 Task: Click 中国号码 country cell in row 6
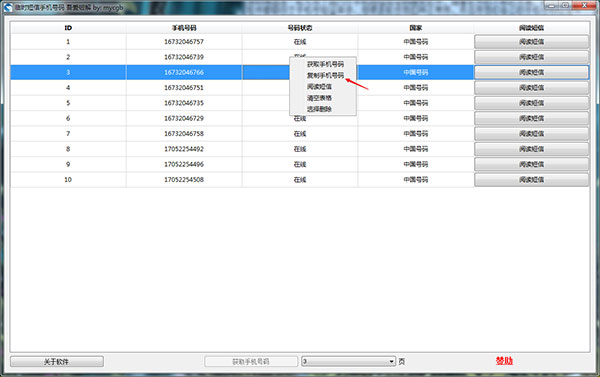coord(416,118)
